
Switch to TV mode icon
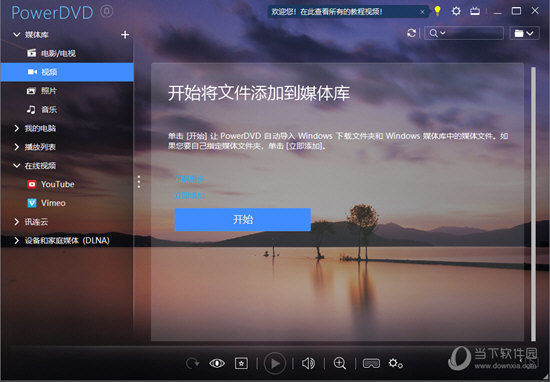(475, 11)
